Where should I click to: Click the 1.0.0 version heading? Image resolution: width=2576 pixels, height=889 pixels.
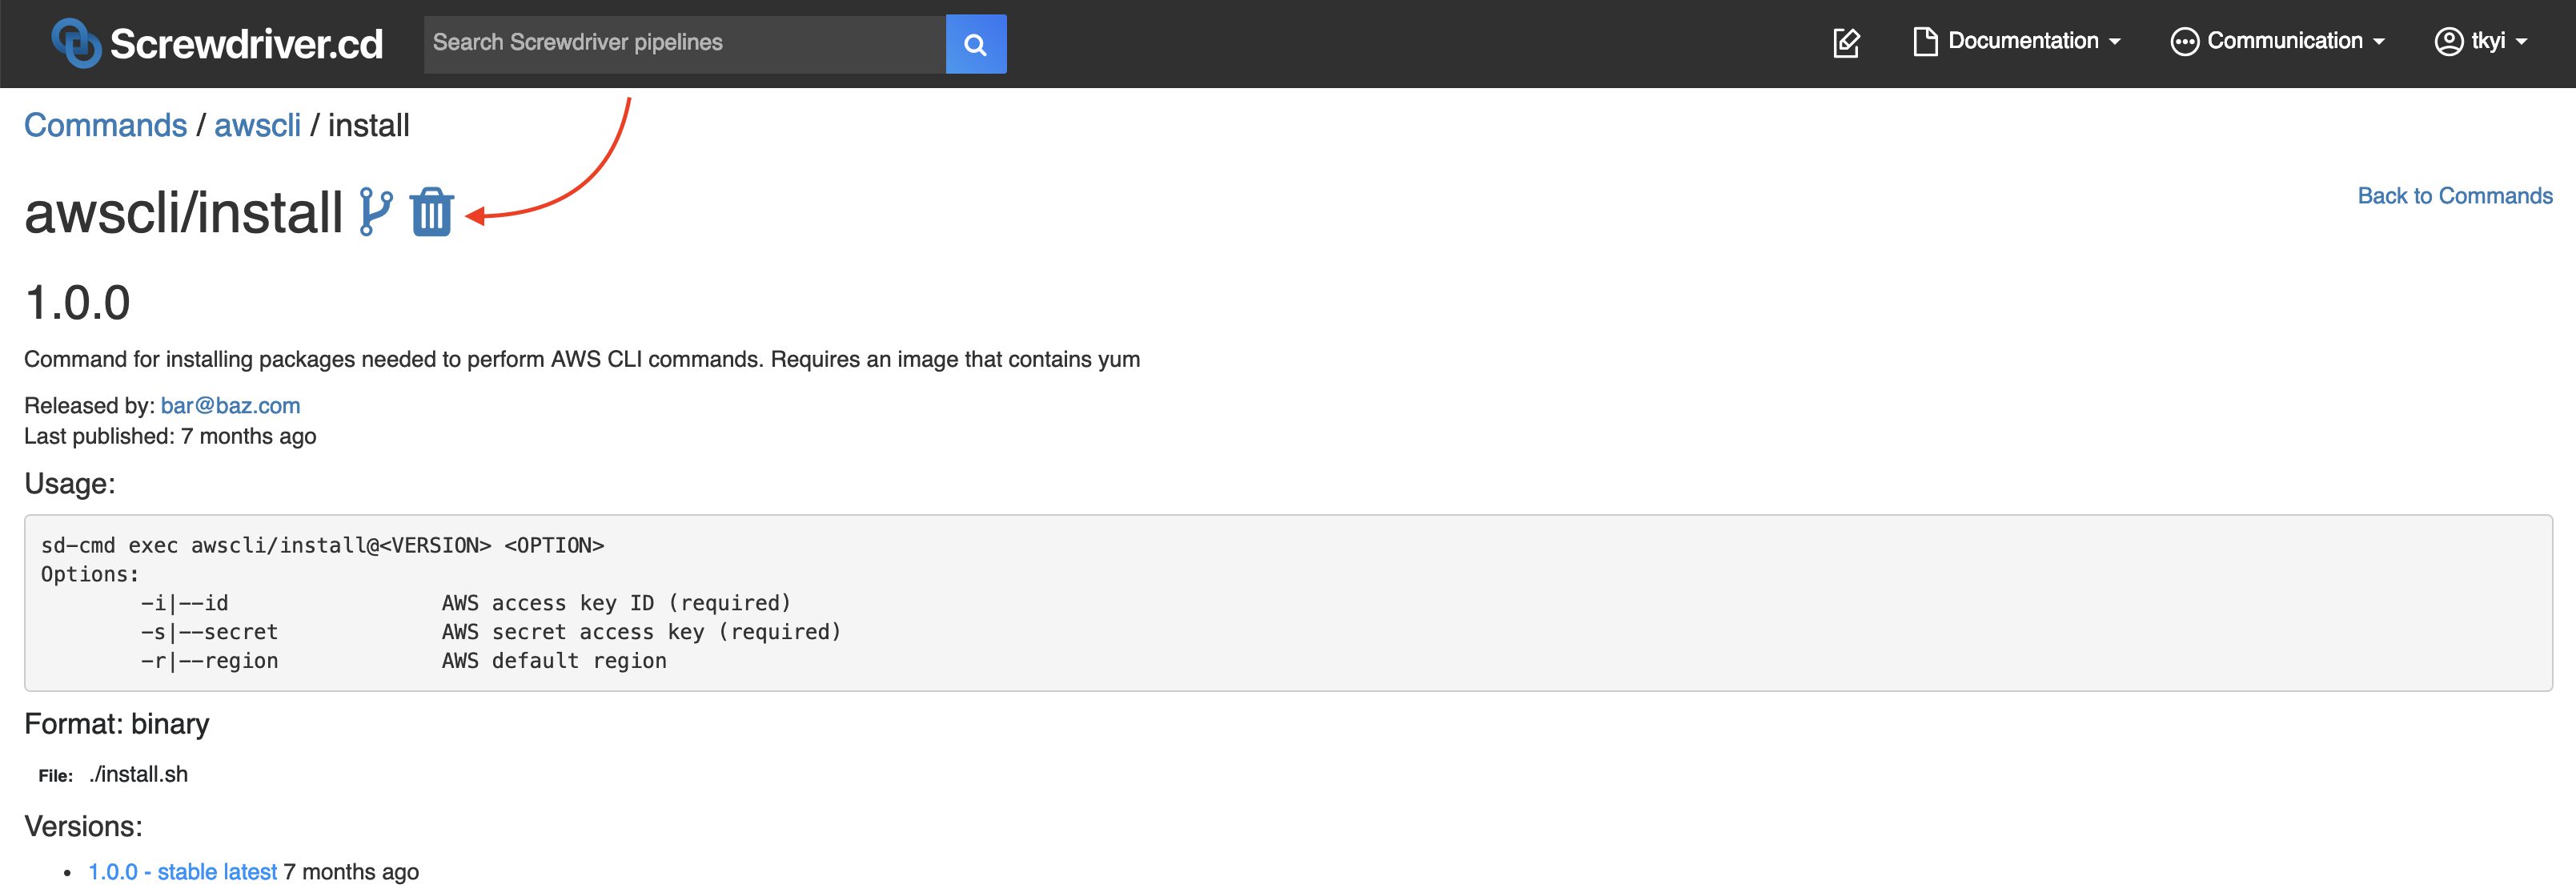click(x=77, y=303)
